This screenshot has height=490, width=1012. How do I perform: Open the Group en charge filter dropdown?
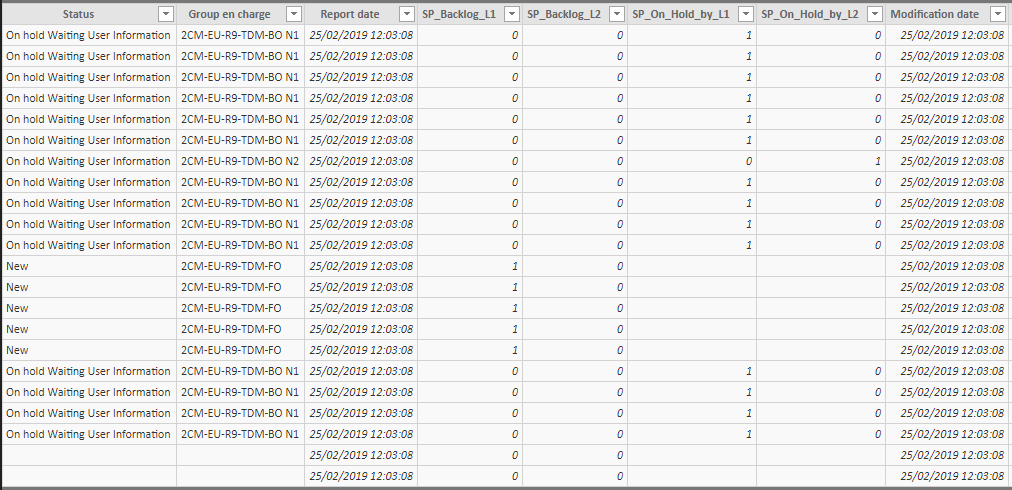pyautogui.click(x=294, y=14)
